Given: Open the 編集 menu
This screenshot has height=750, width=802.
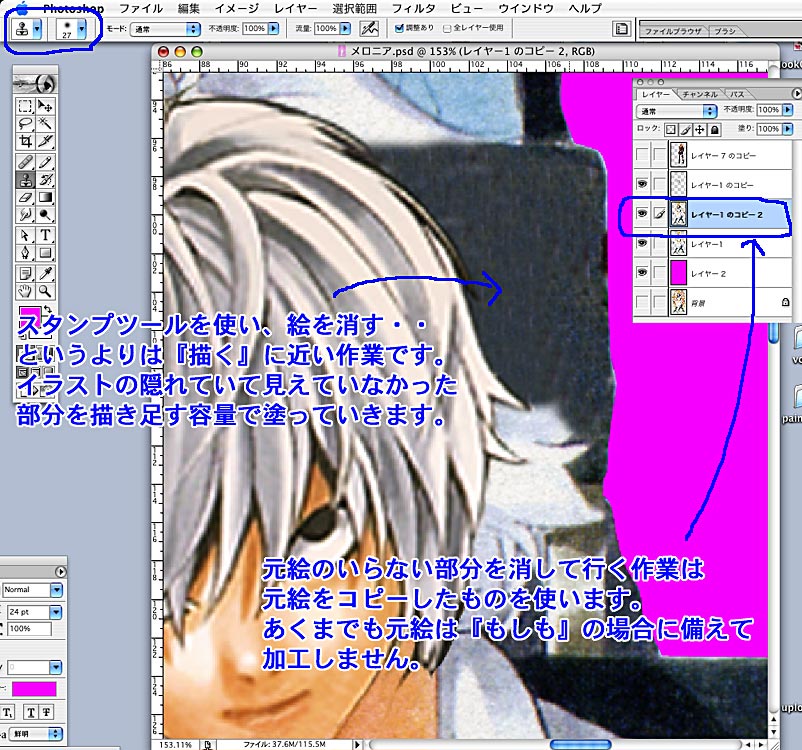Looking at the screenshot, I should 188,9.
